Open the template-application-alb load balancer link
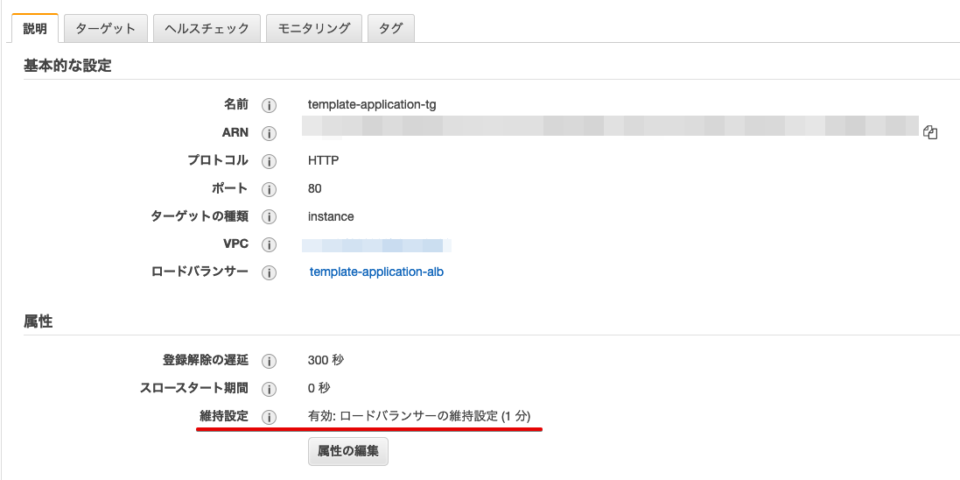 376,272
